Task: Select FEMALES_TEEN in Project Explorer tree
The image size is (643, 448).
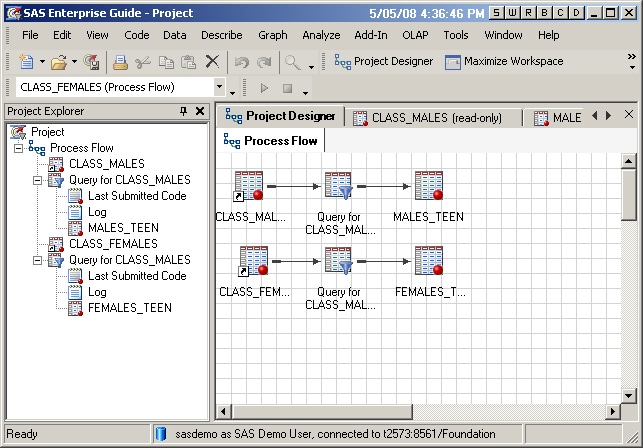Action: pos(129,308)
